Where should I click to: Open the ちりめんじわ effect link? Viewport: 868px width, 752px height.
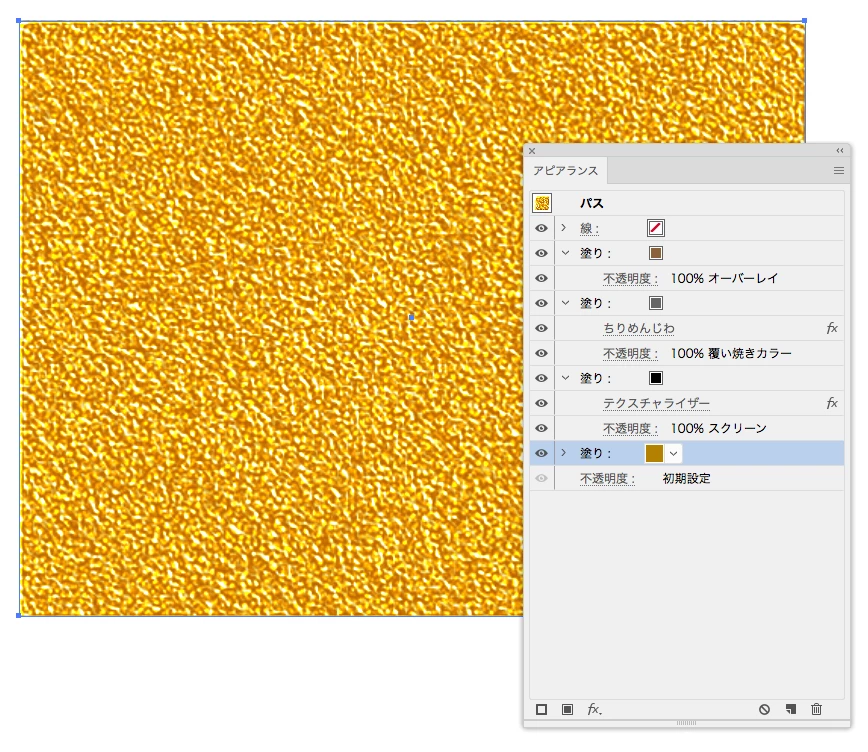click(x=639, y=328)
